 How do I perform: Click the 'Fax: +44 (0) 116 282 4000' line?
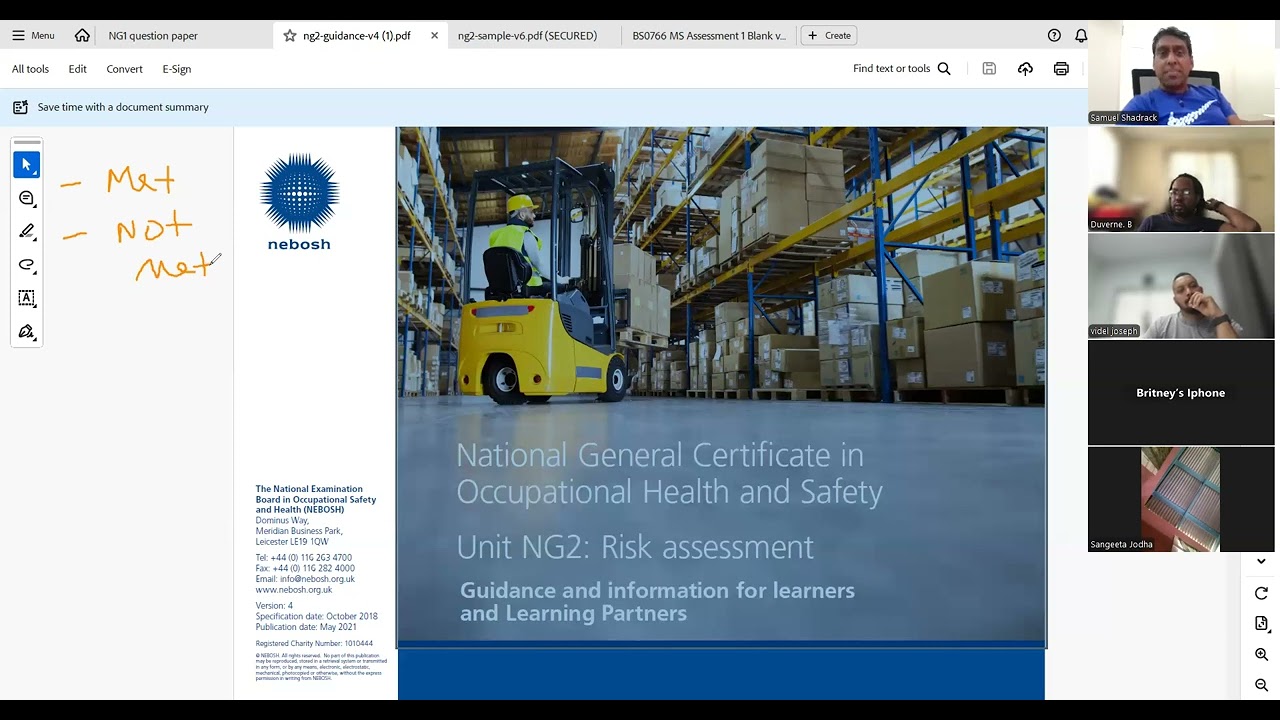(x=305, y=568)
